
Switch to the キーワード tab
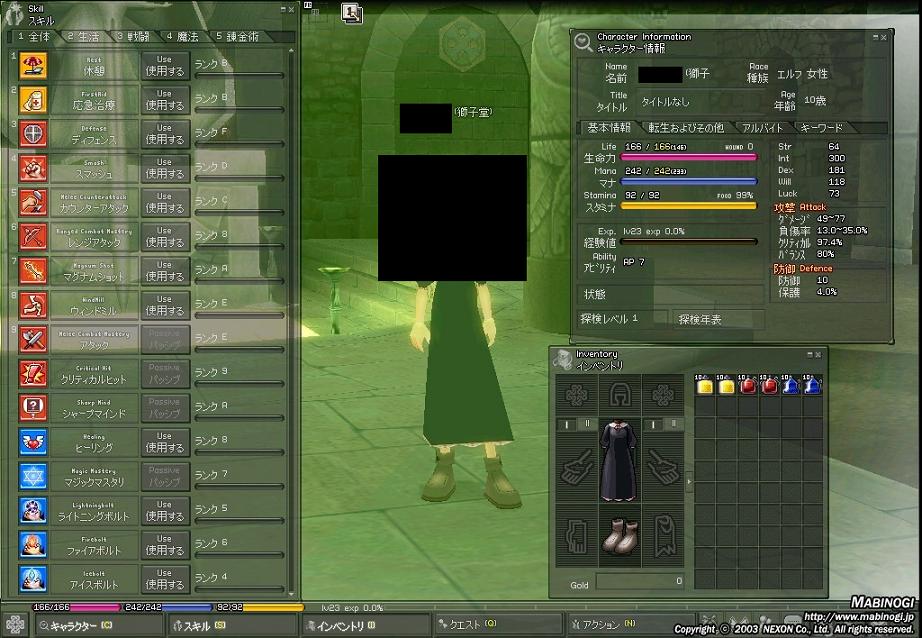821,128
